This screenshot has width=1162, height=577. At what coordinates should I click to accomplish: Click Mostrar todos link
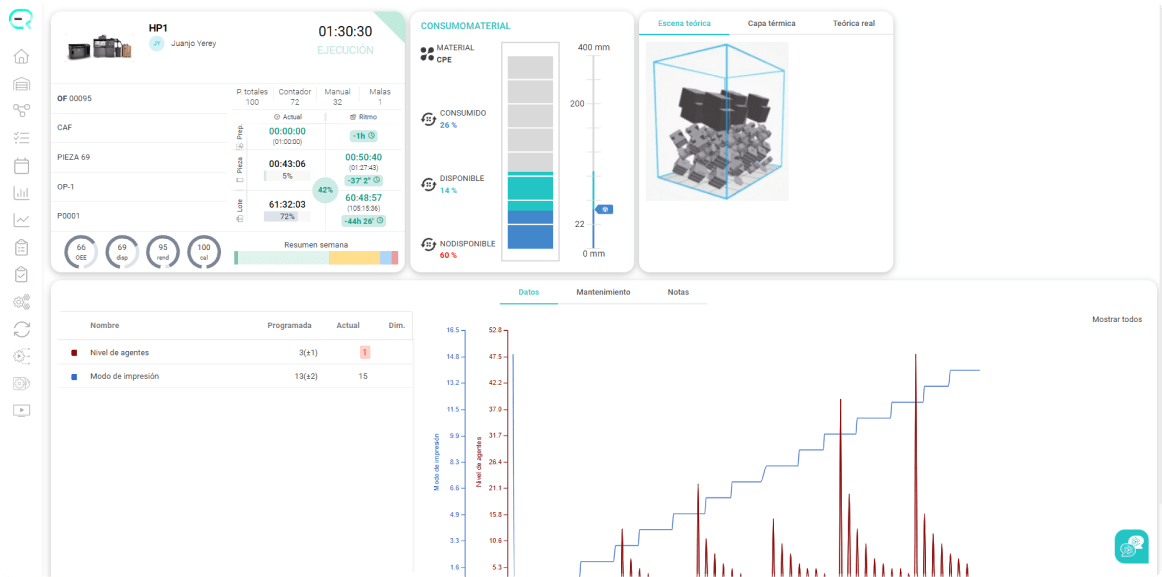pyautogui.click(x=1117, y=319)
